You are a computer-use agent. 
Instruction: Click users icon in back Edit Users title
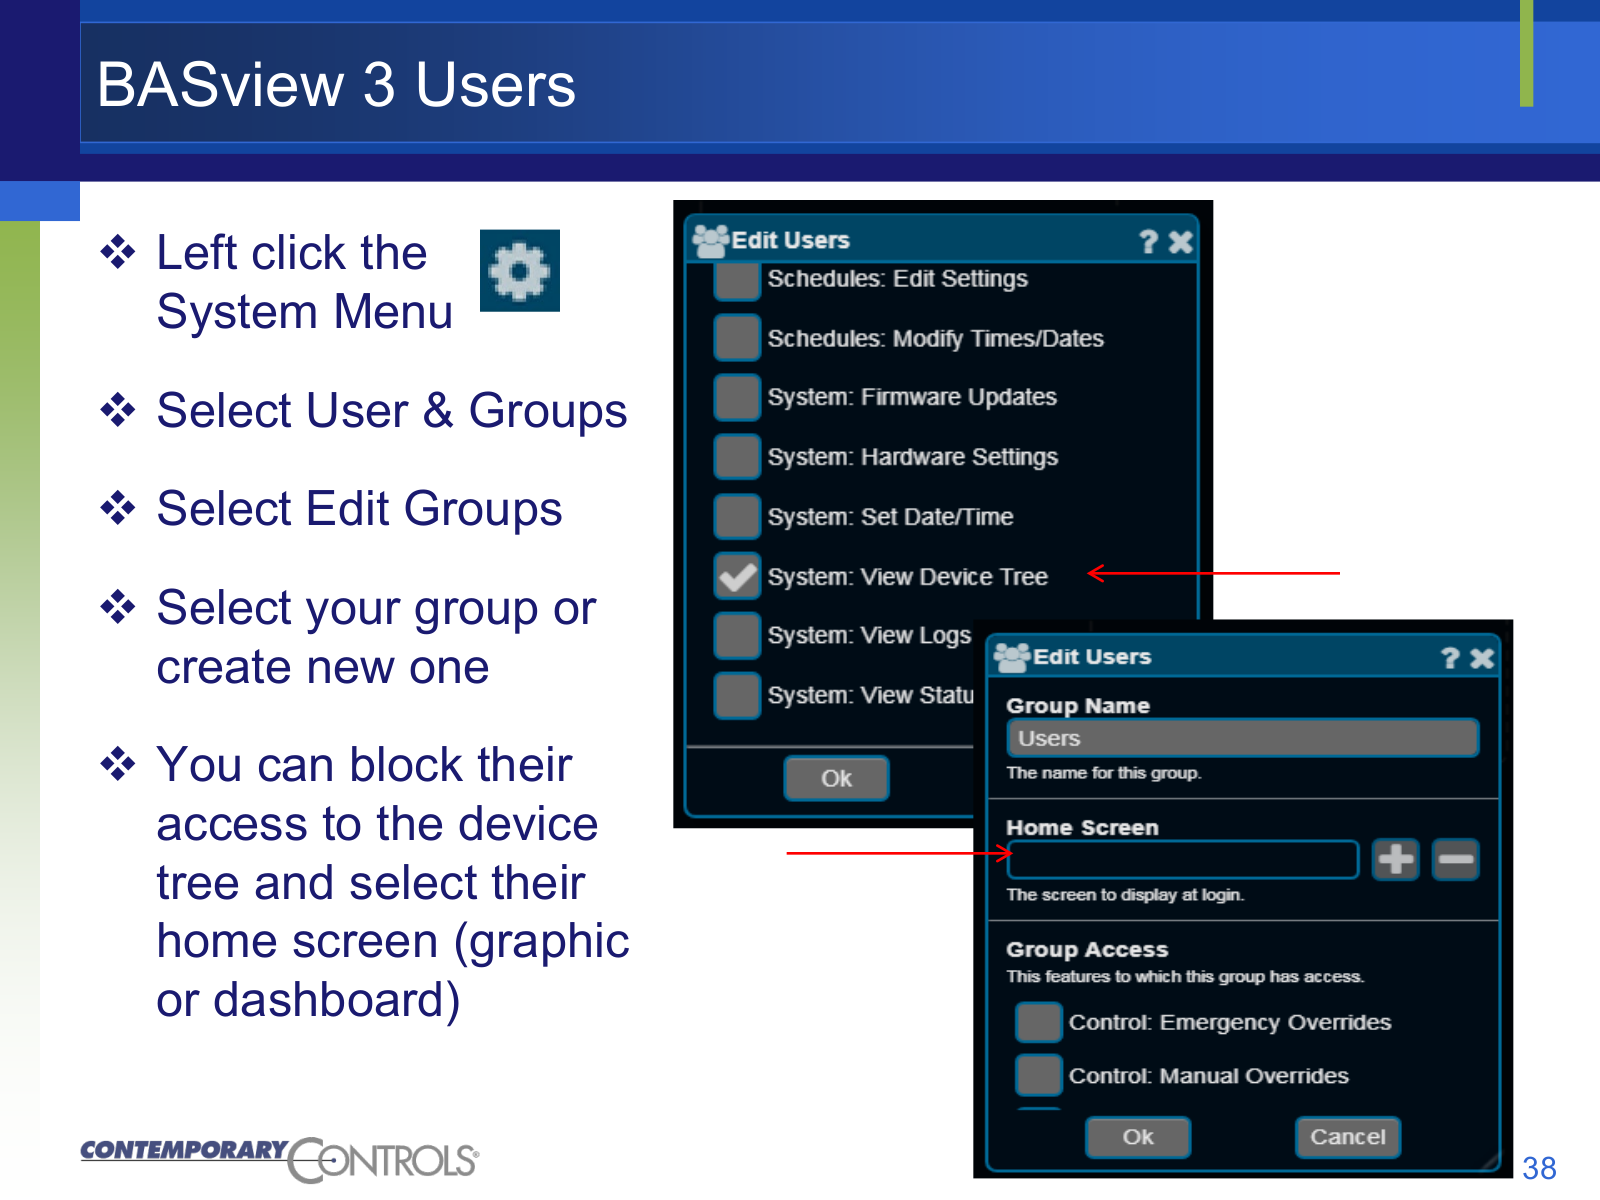(710, 240)
